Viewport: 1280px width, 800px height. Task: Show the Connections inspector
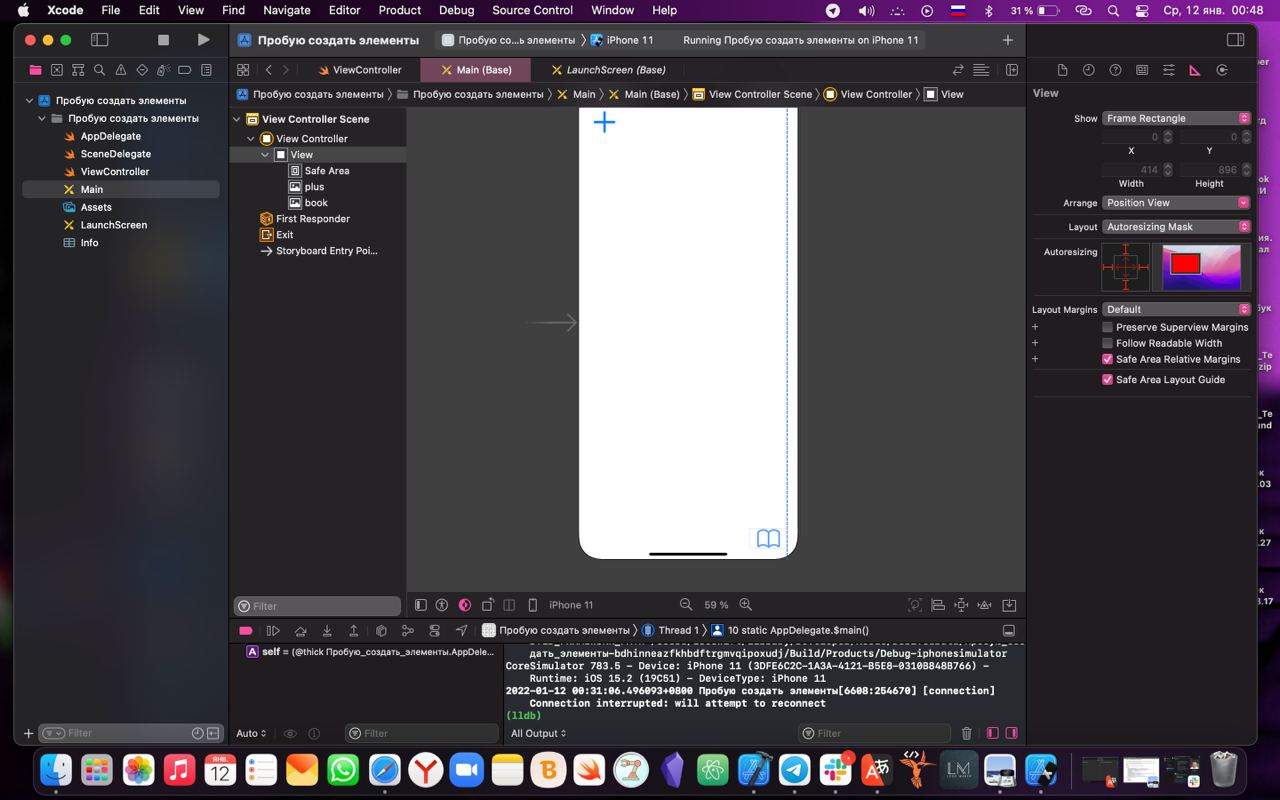pyautogui.click(x=1222, y=70)
